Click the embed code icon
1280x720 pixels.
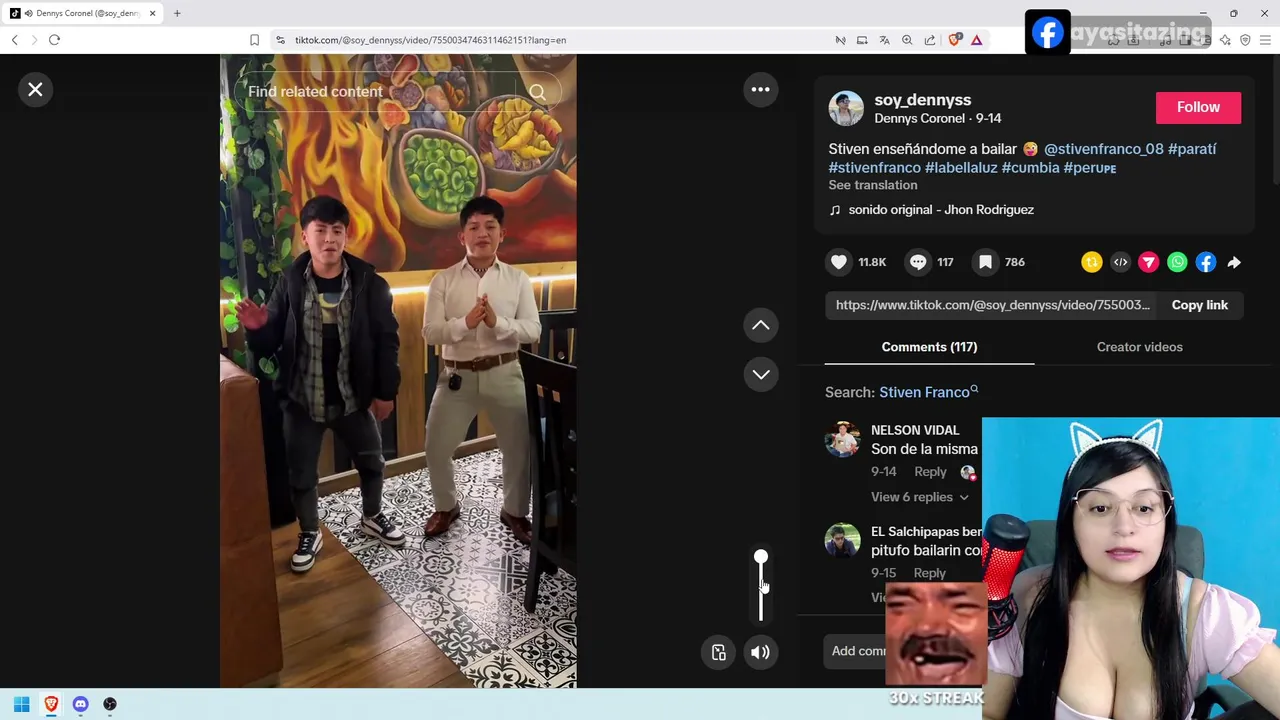[1120, 262]
